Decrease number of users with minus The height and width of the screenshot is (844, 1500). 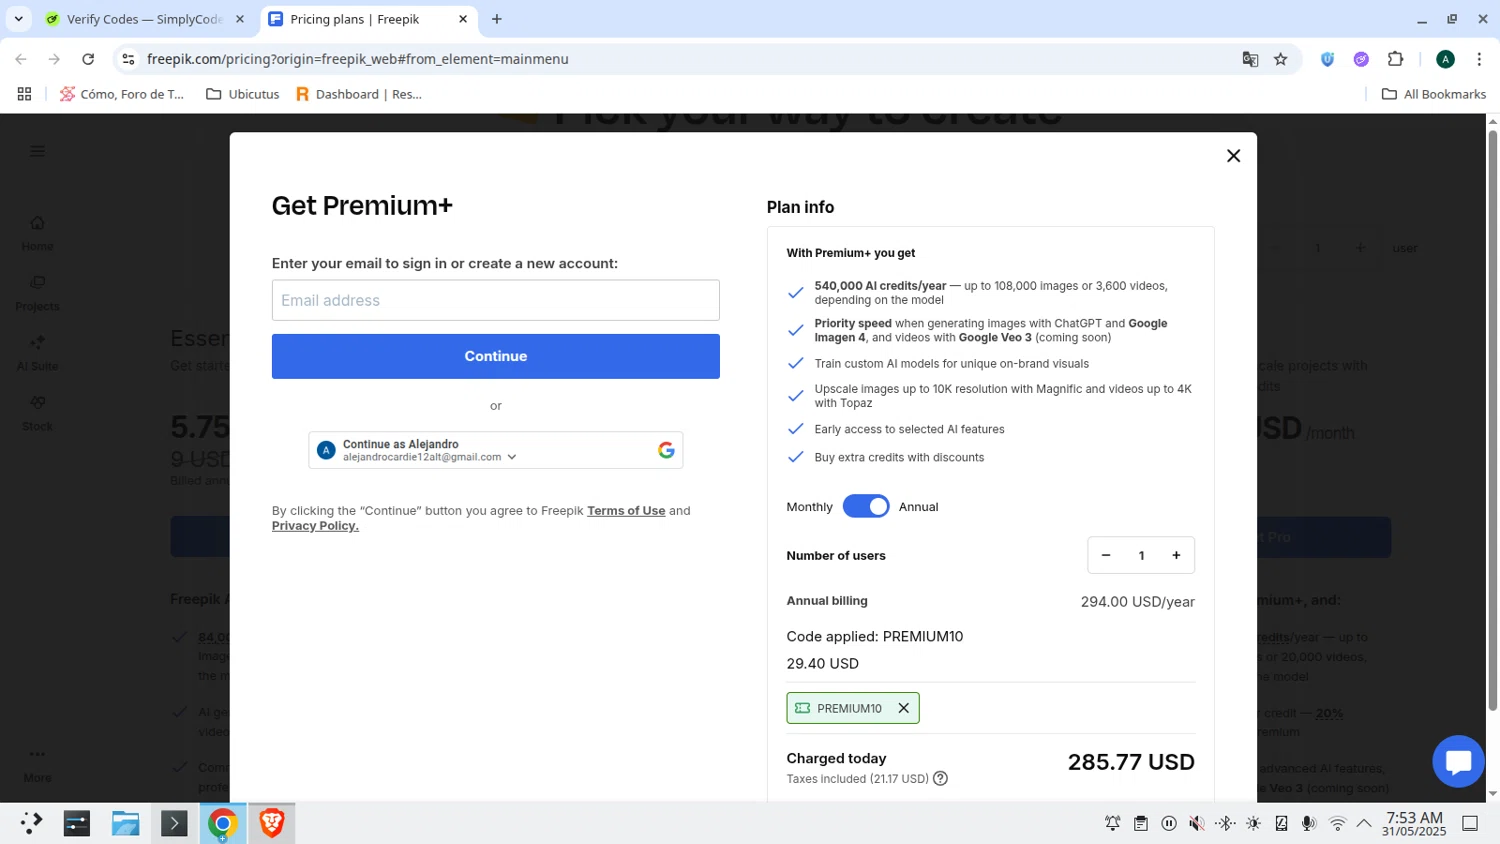pos(1106,556)
